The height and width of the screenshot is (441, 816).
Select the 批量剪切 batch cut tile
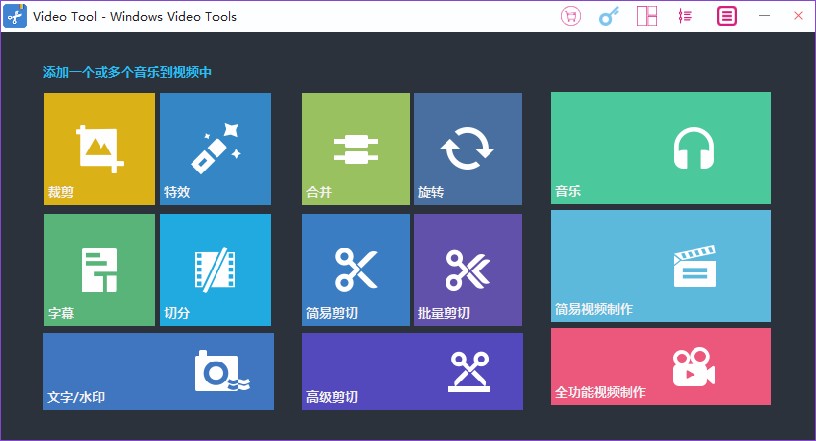pyautogui.click(x=468, y=270)
